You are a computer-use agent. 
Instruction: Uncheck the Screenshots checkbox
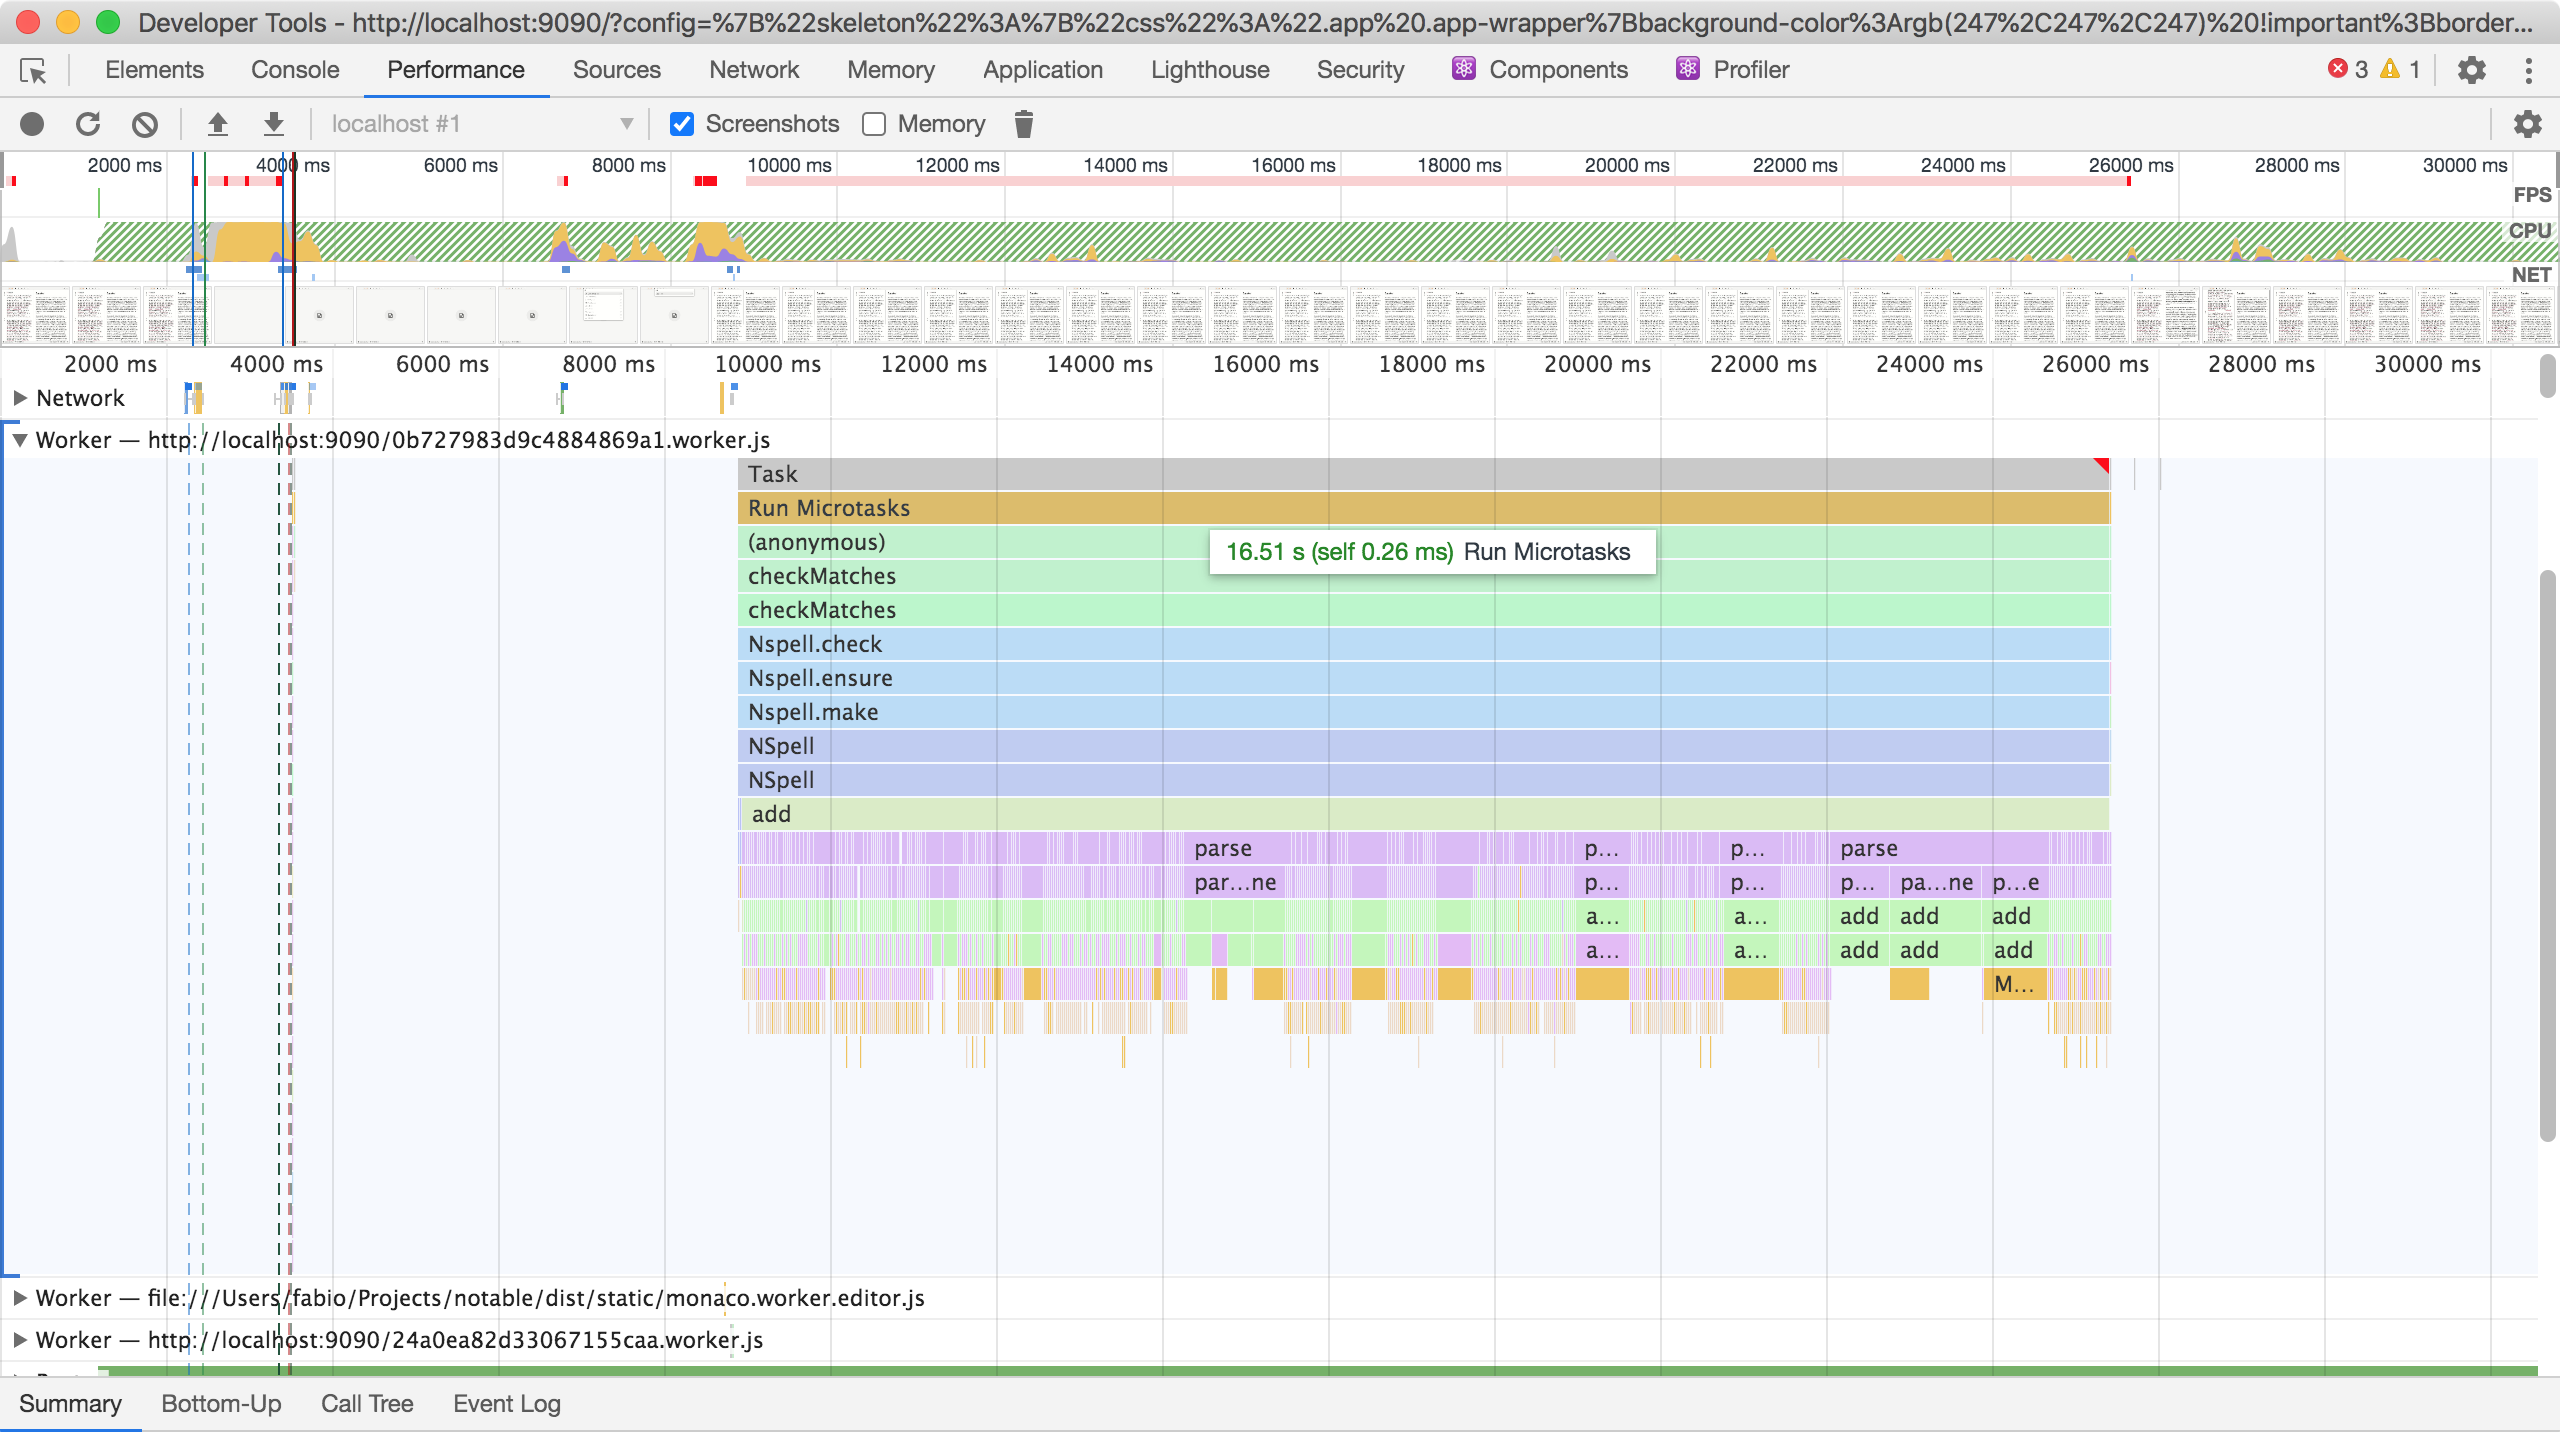tap(682, 124)
